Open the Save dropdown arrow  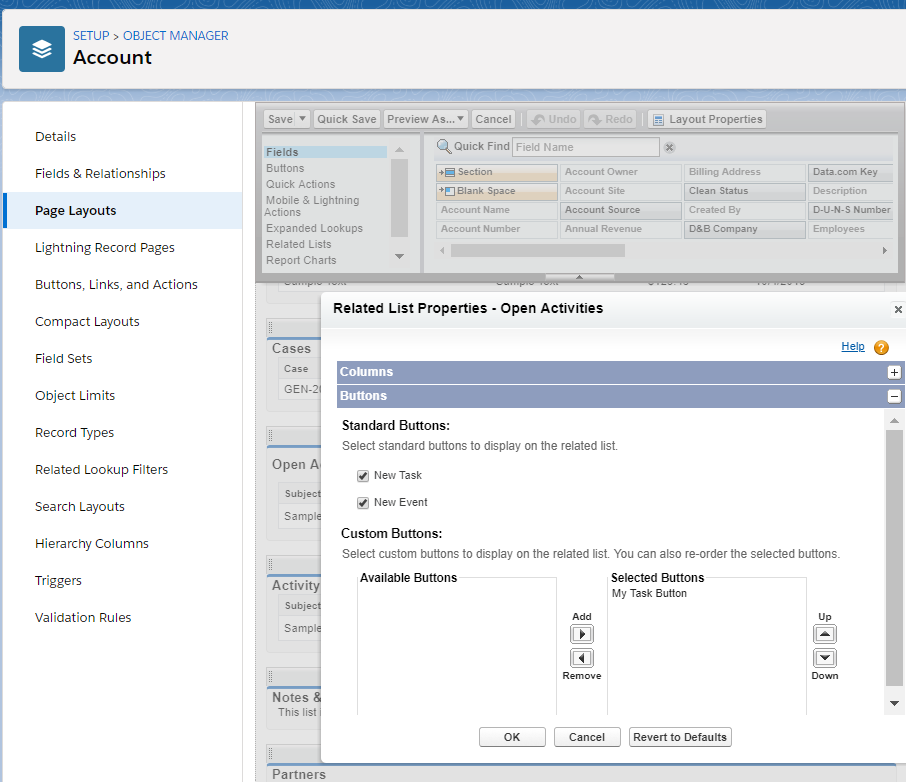point(303,119)
